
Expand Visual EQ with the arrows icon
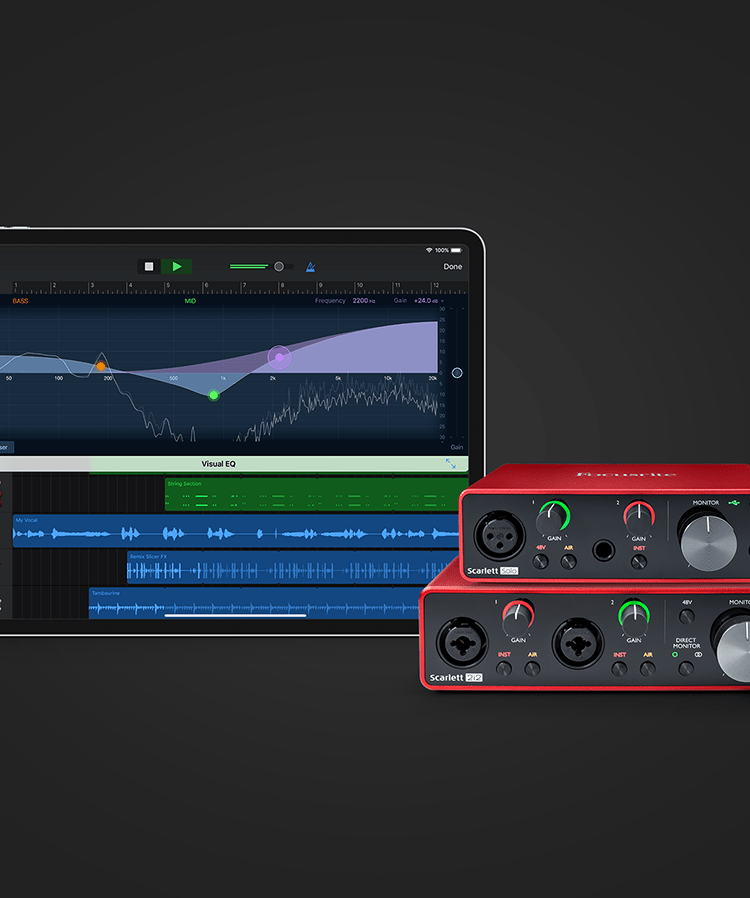(x=451, y=464)
